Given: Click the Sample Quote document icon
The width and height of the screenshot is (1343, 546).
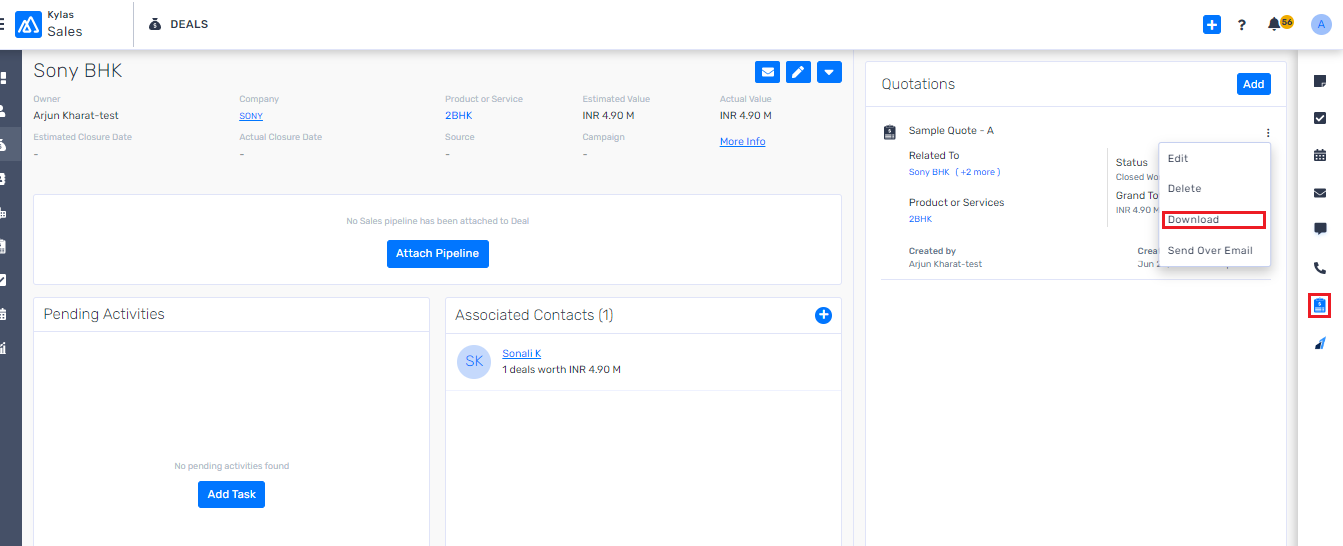Looking at the screenshot, I should pyautogui.click(x=890, y=132).
